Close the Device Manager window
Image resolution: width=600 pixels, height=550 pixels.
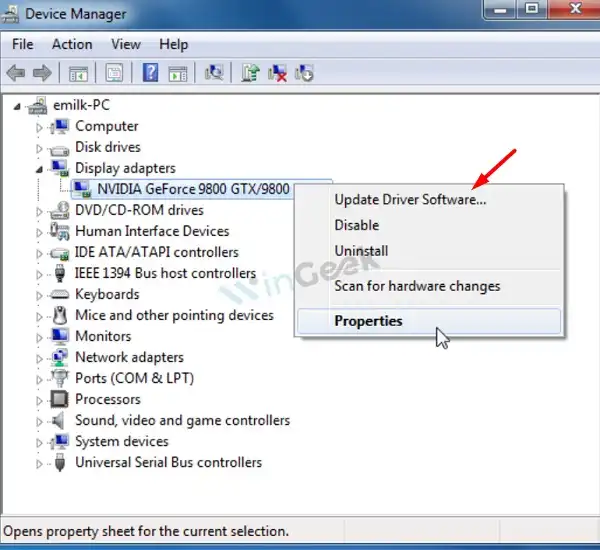[x=574, y=9]
